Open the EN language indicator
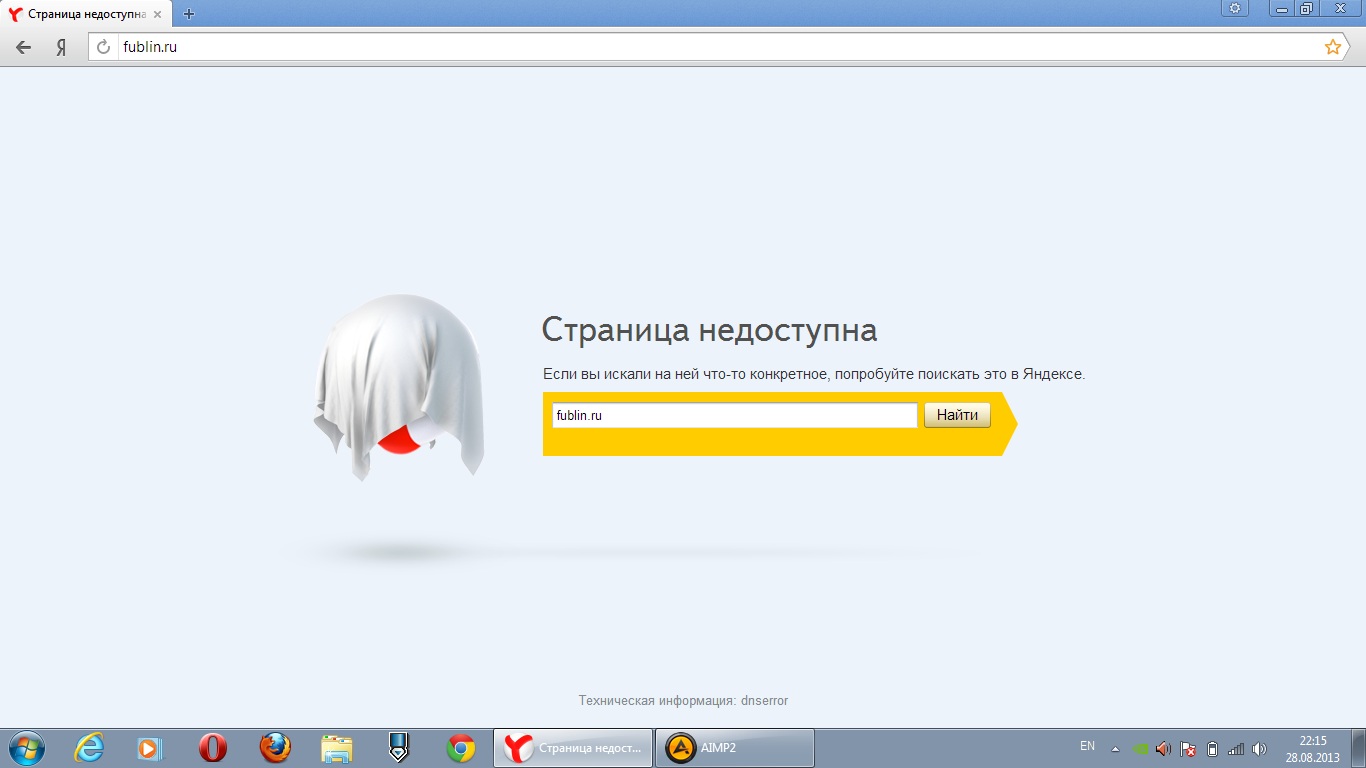The width and height of the screenshot is (1366, 768). [x=1087, y=746]
